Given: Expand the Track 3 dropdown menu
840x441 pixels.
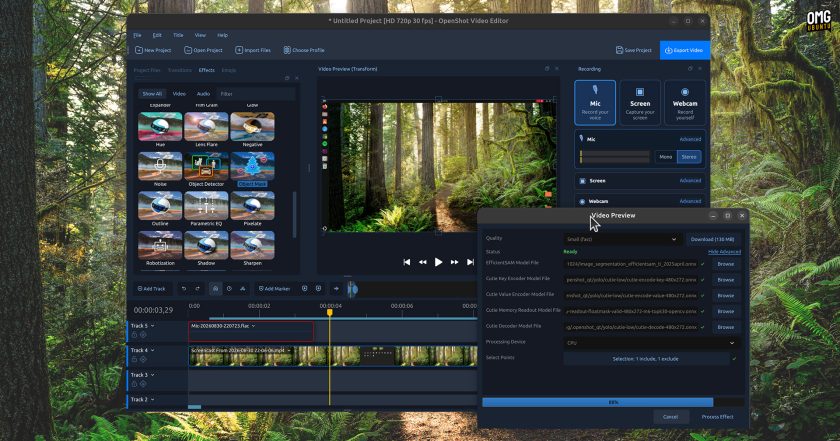Looking at the screenshot, I should coord(153,375).
